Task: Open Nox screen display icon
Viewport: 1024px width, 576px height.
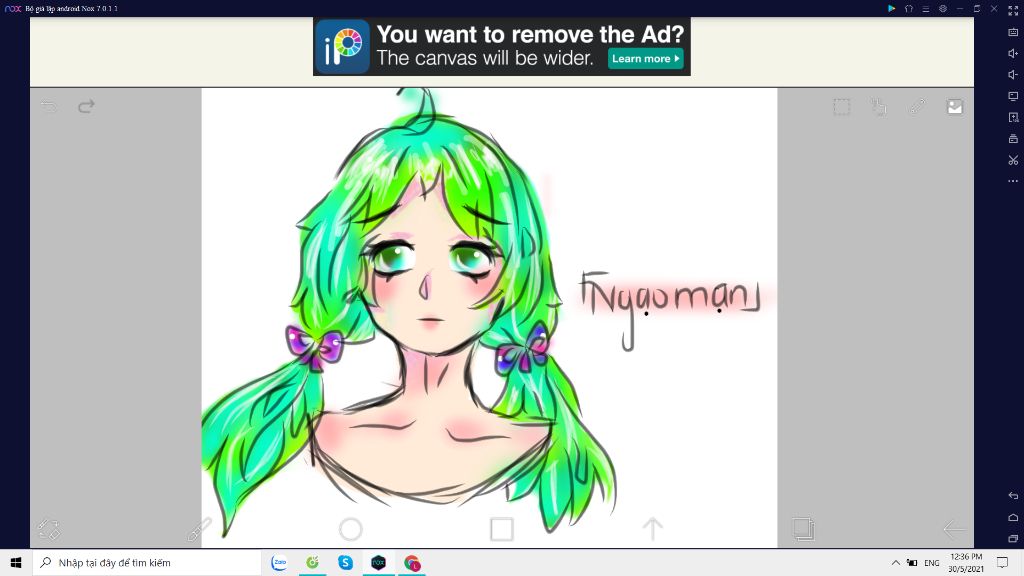Action: (1013, 96)
